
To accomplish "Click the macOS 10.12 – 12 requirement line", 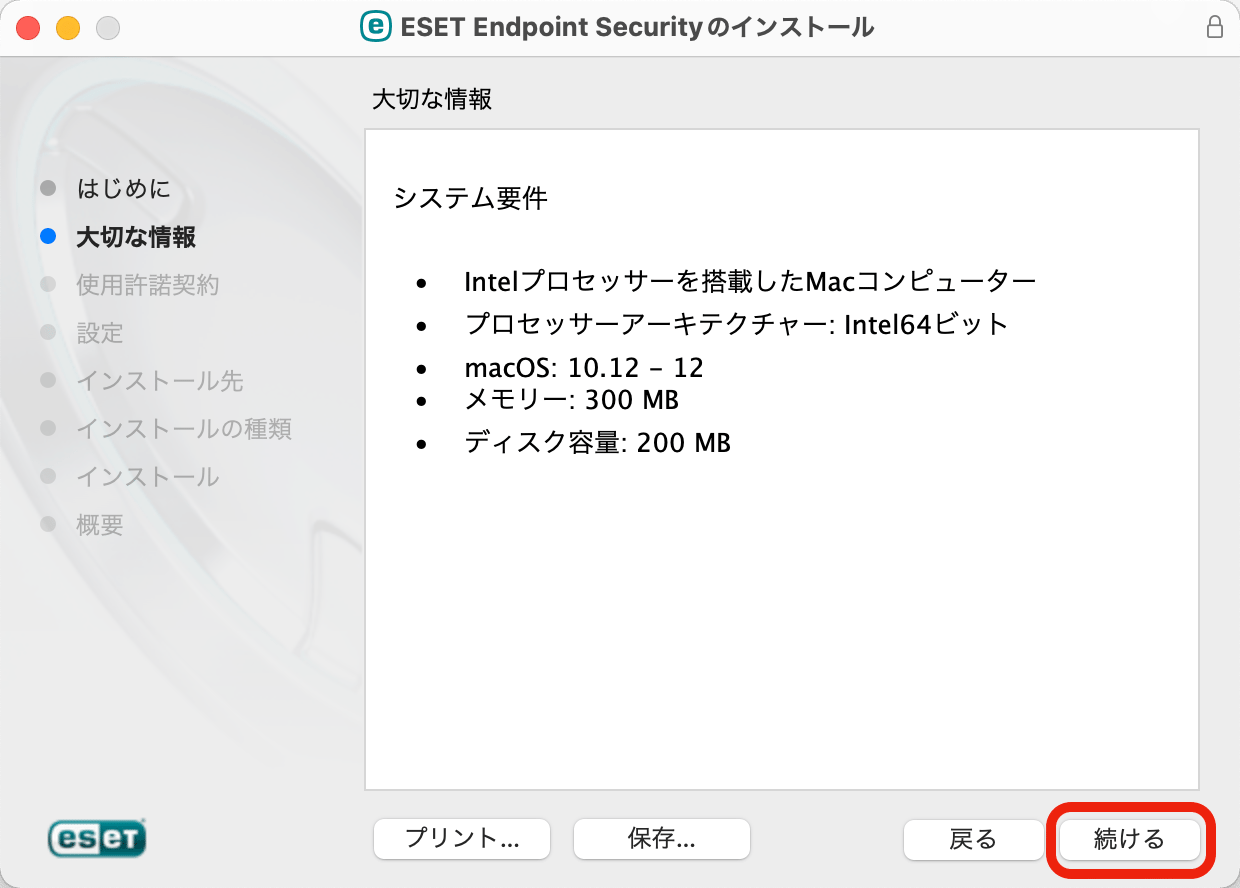I will (583, 367).
